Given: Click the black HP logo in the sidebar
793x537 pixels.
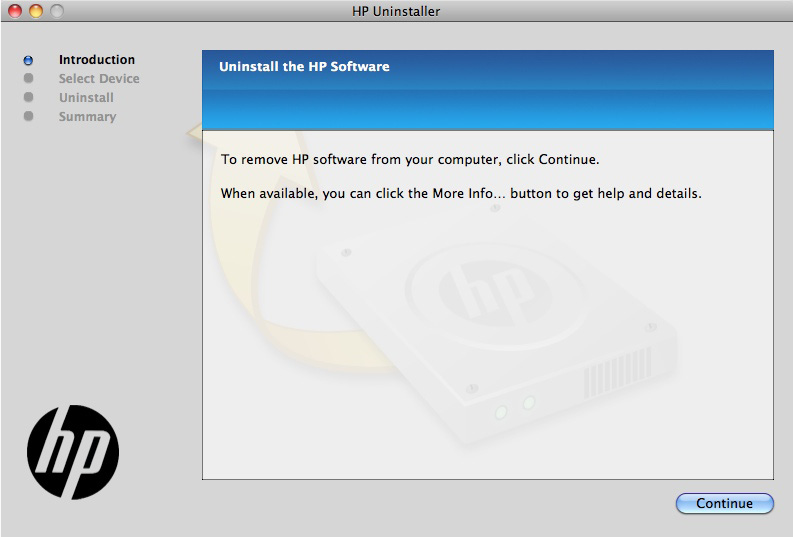Looking at the screenshot, I should (x=72, y=452).
